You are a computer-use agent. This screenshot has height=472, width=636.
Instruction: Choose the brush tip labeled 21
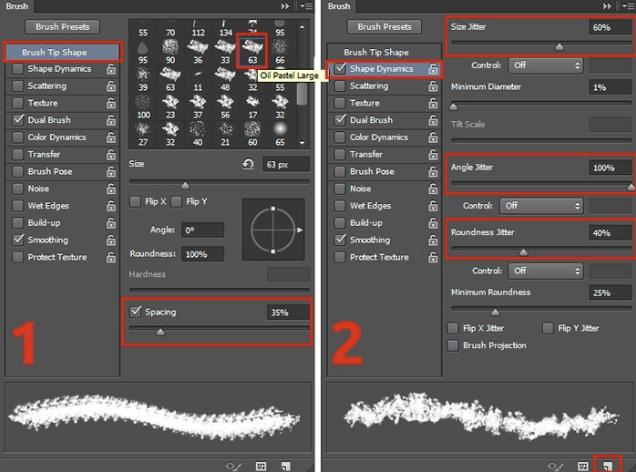[225, 134]
